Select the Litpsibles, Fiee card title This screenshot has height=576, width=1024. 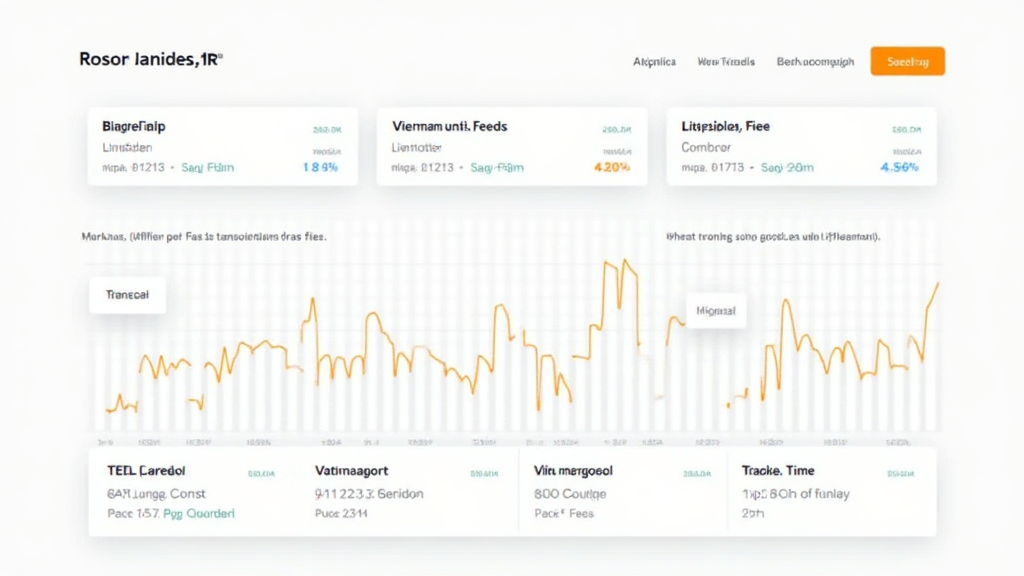coord(725,127)
